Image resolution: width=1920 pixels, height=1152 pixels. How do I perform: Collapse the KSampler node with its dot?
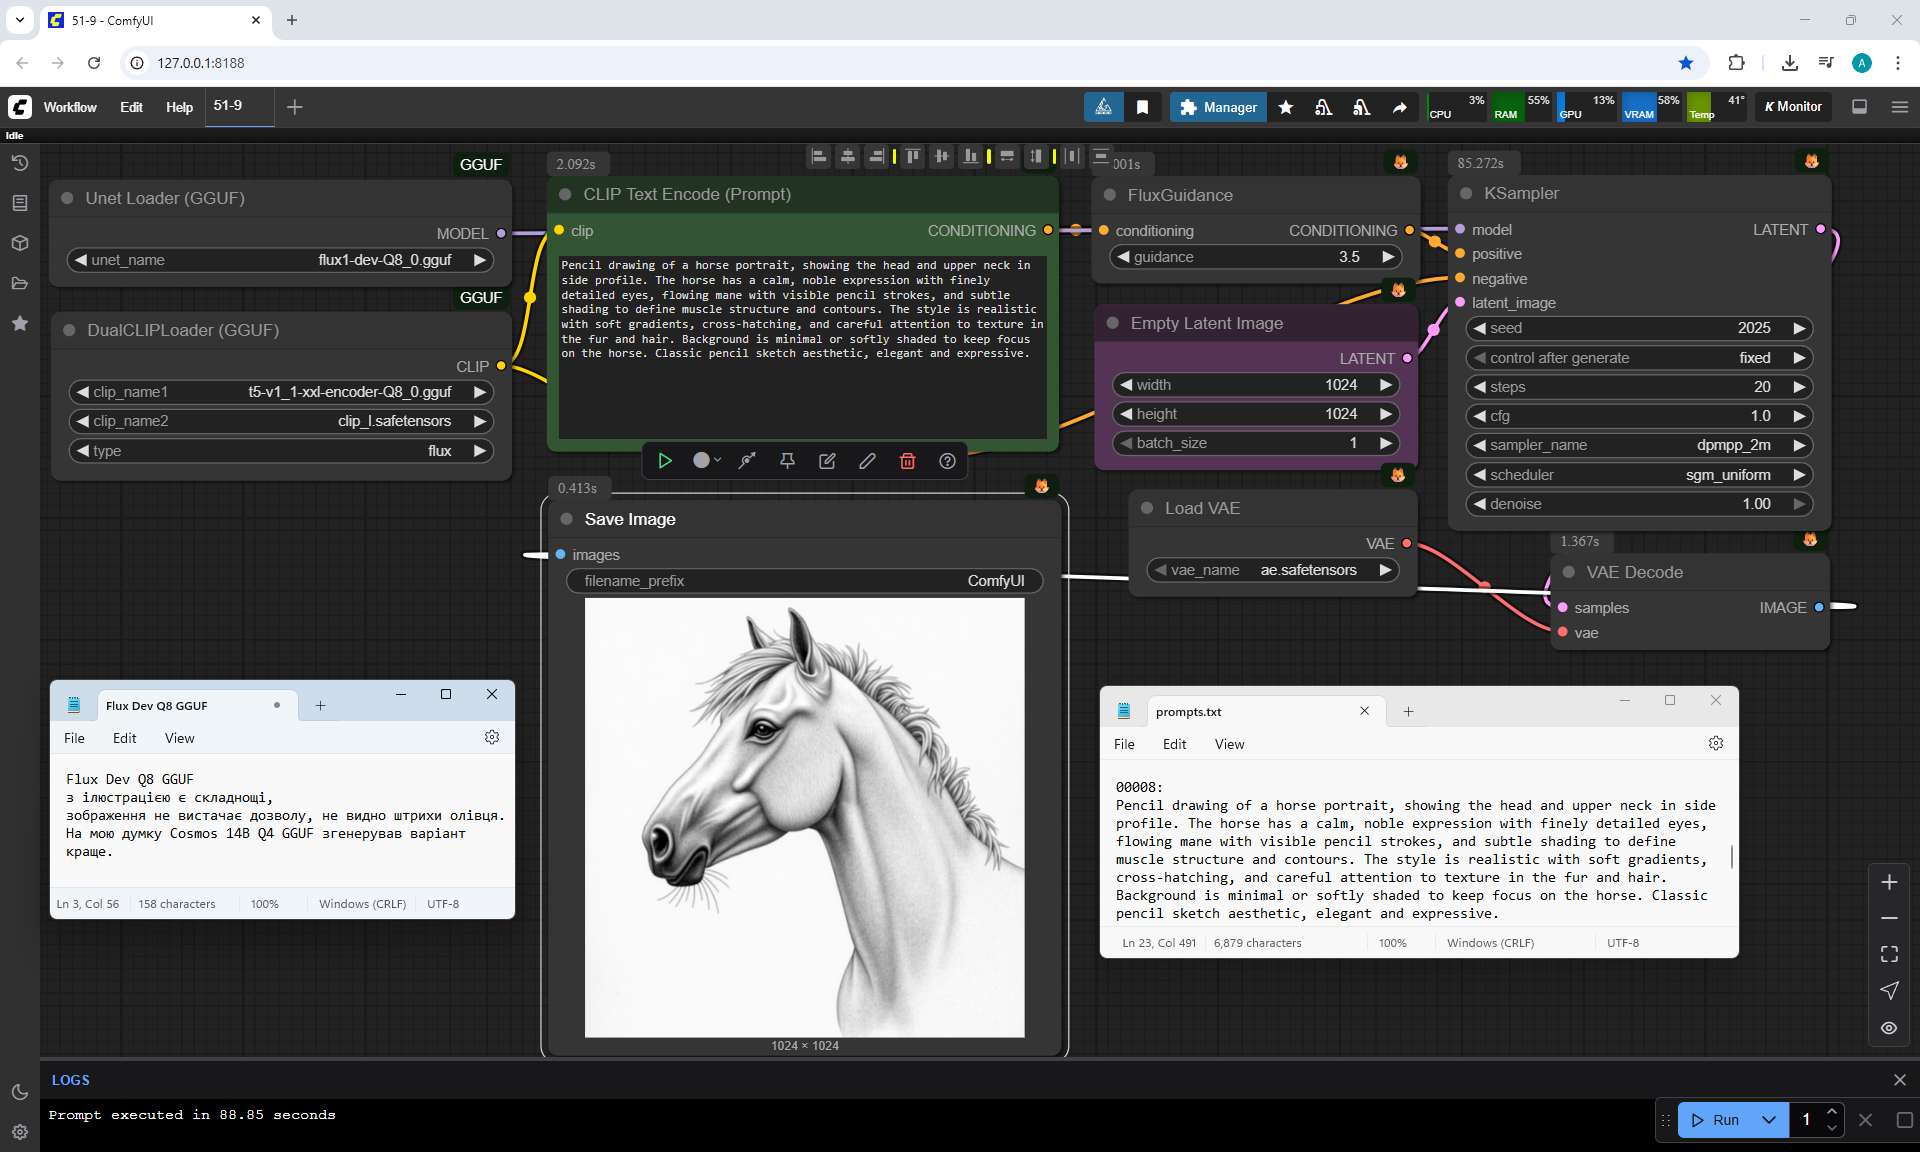(1466, 194)
